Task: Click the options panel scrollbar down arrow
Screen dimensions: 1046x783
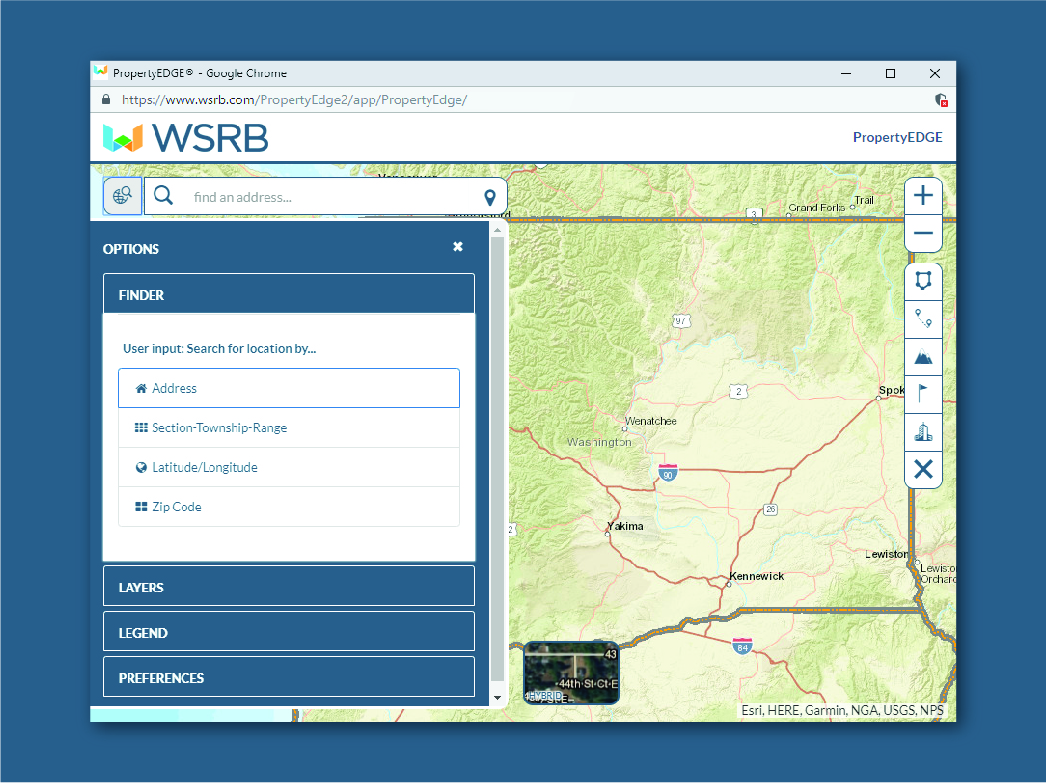Action: tap(497, 698)
